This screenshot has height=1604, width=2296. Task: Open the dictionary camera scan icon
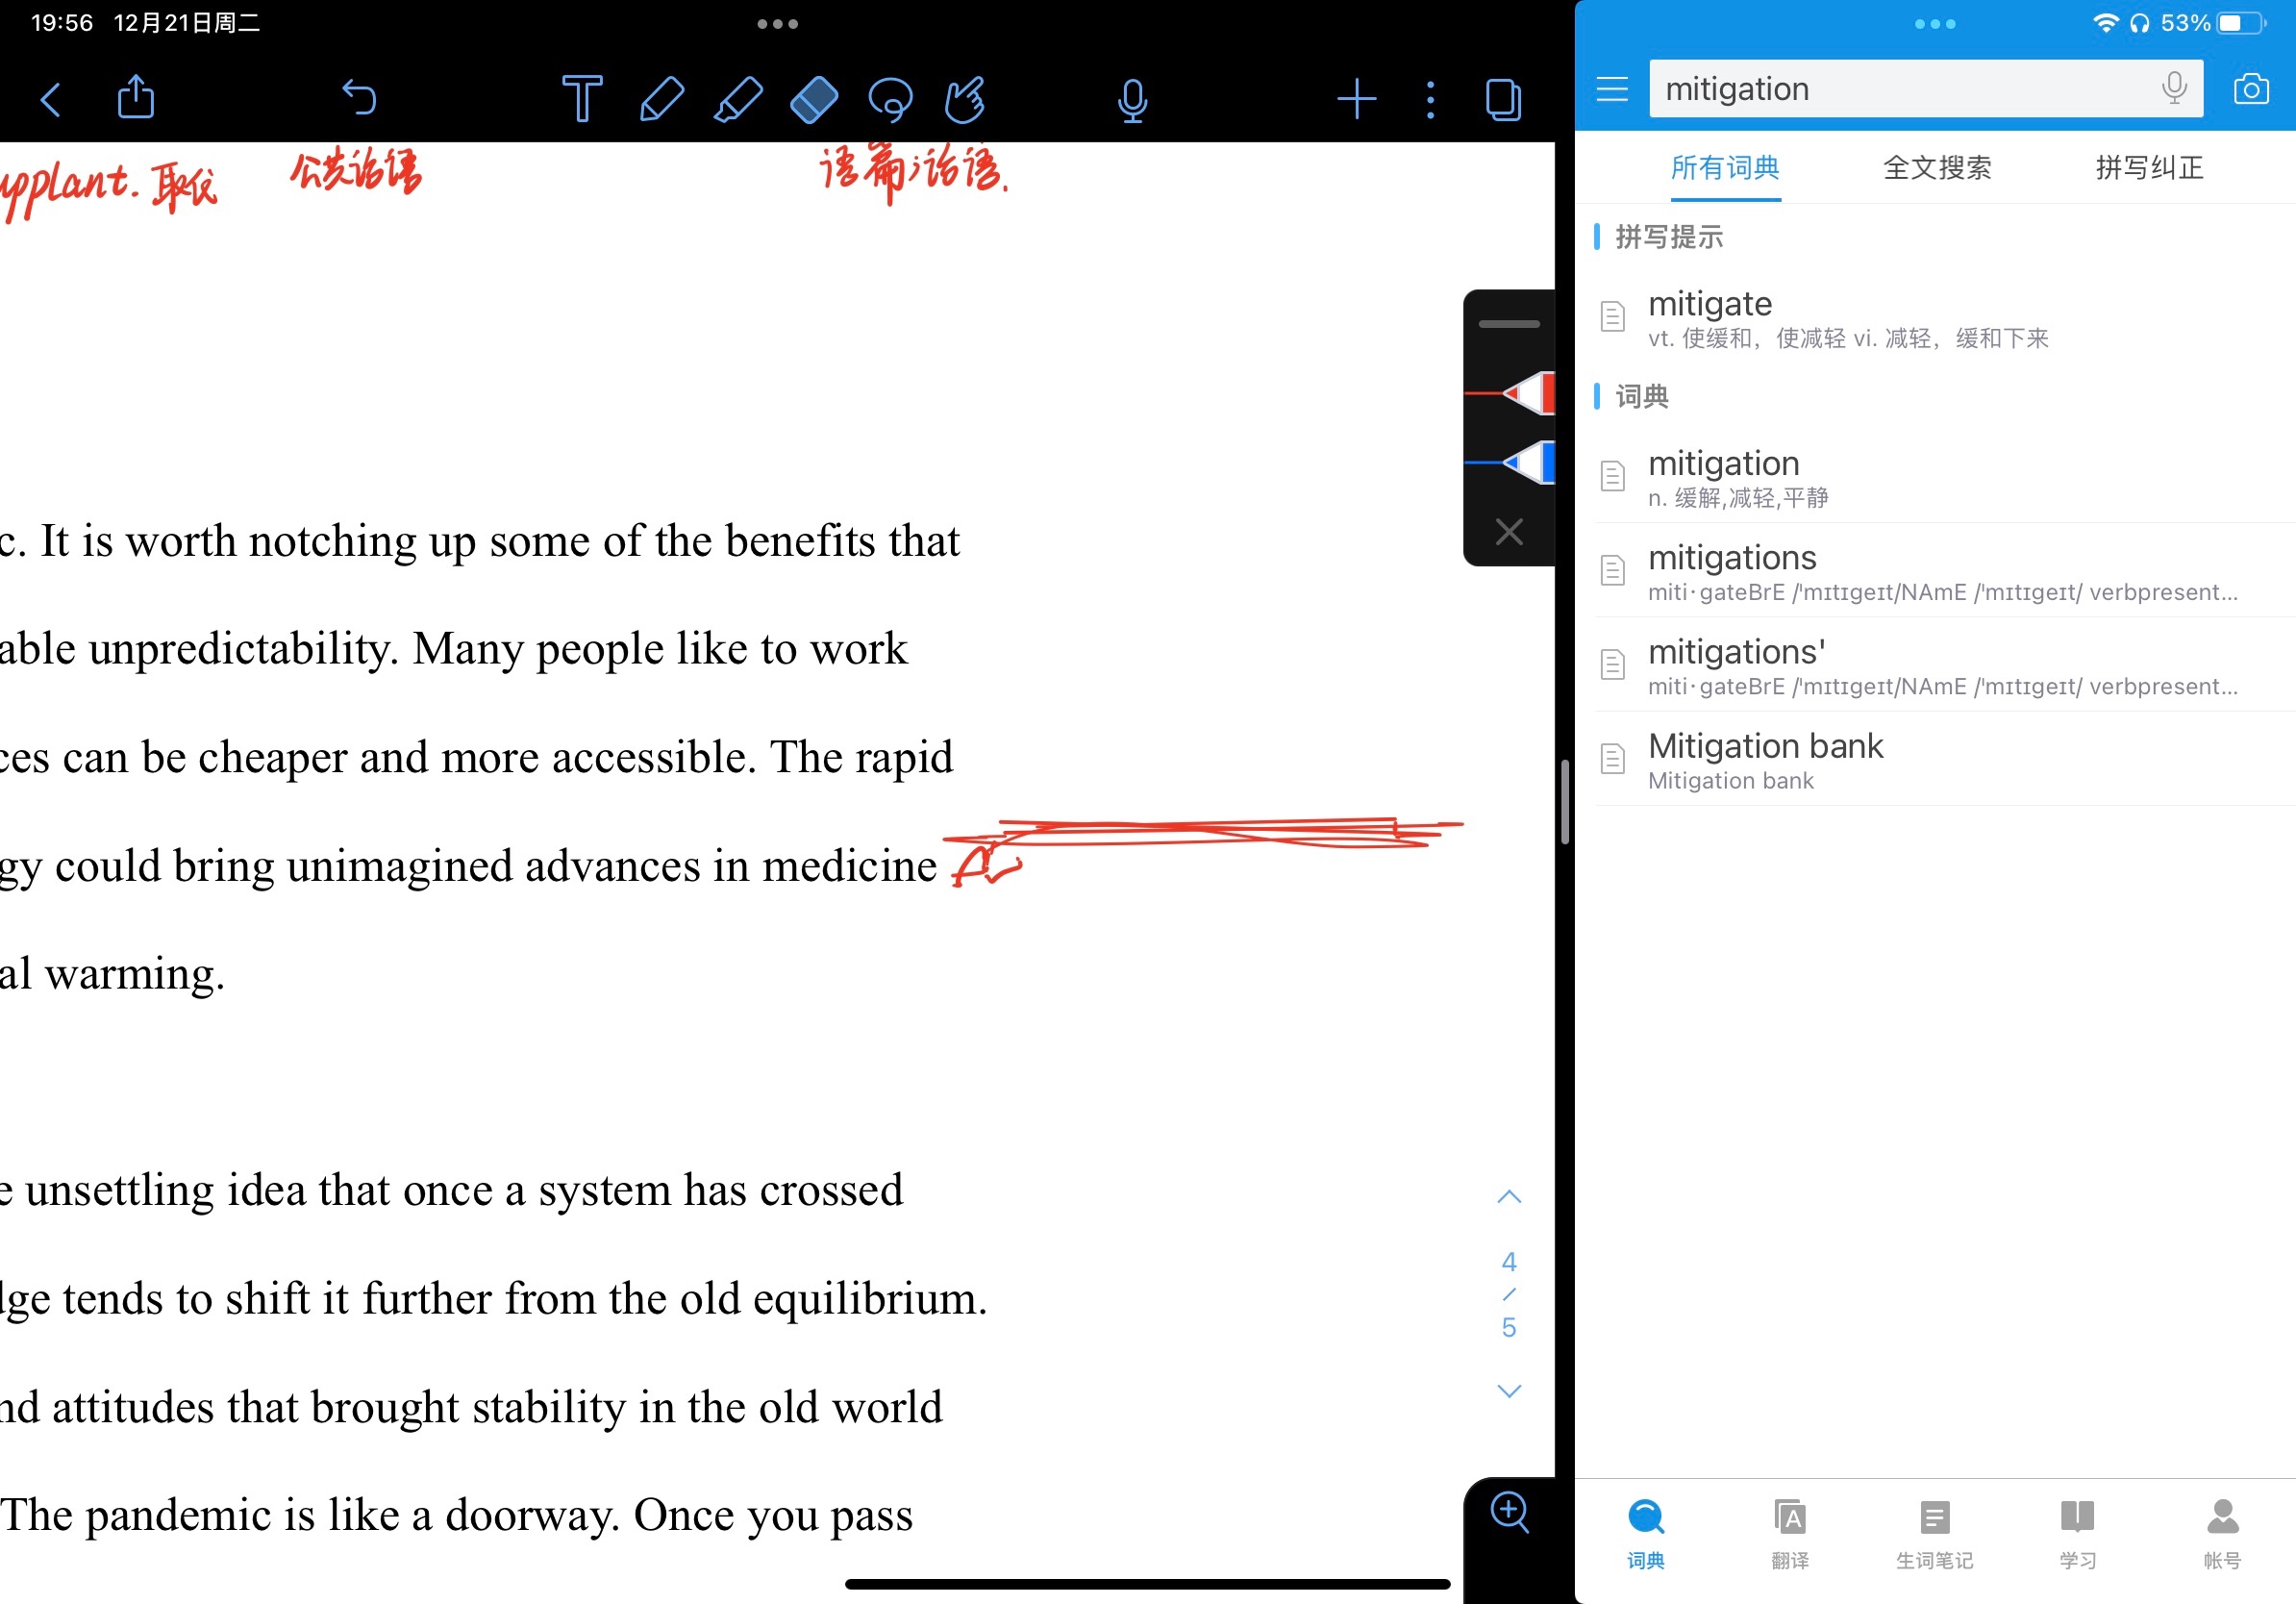coord(2250,89)
